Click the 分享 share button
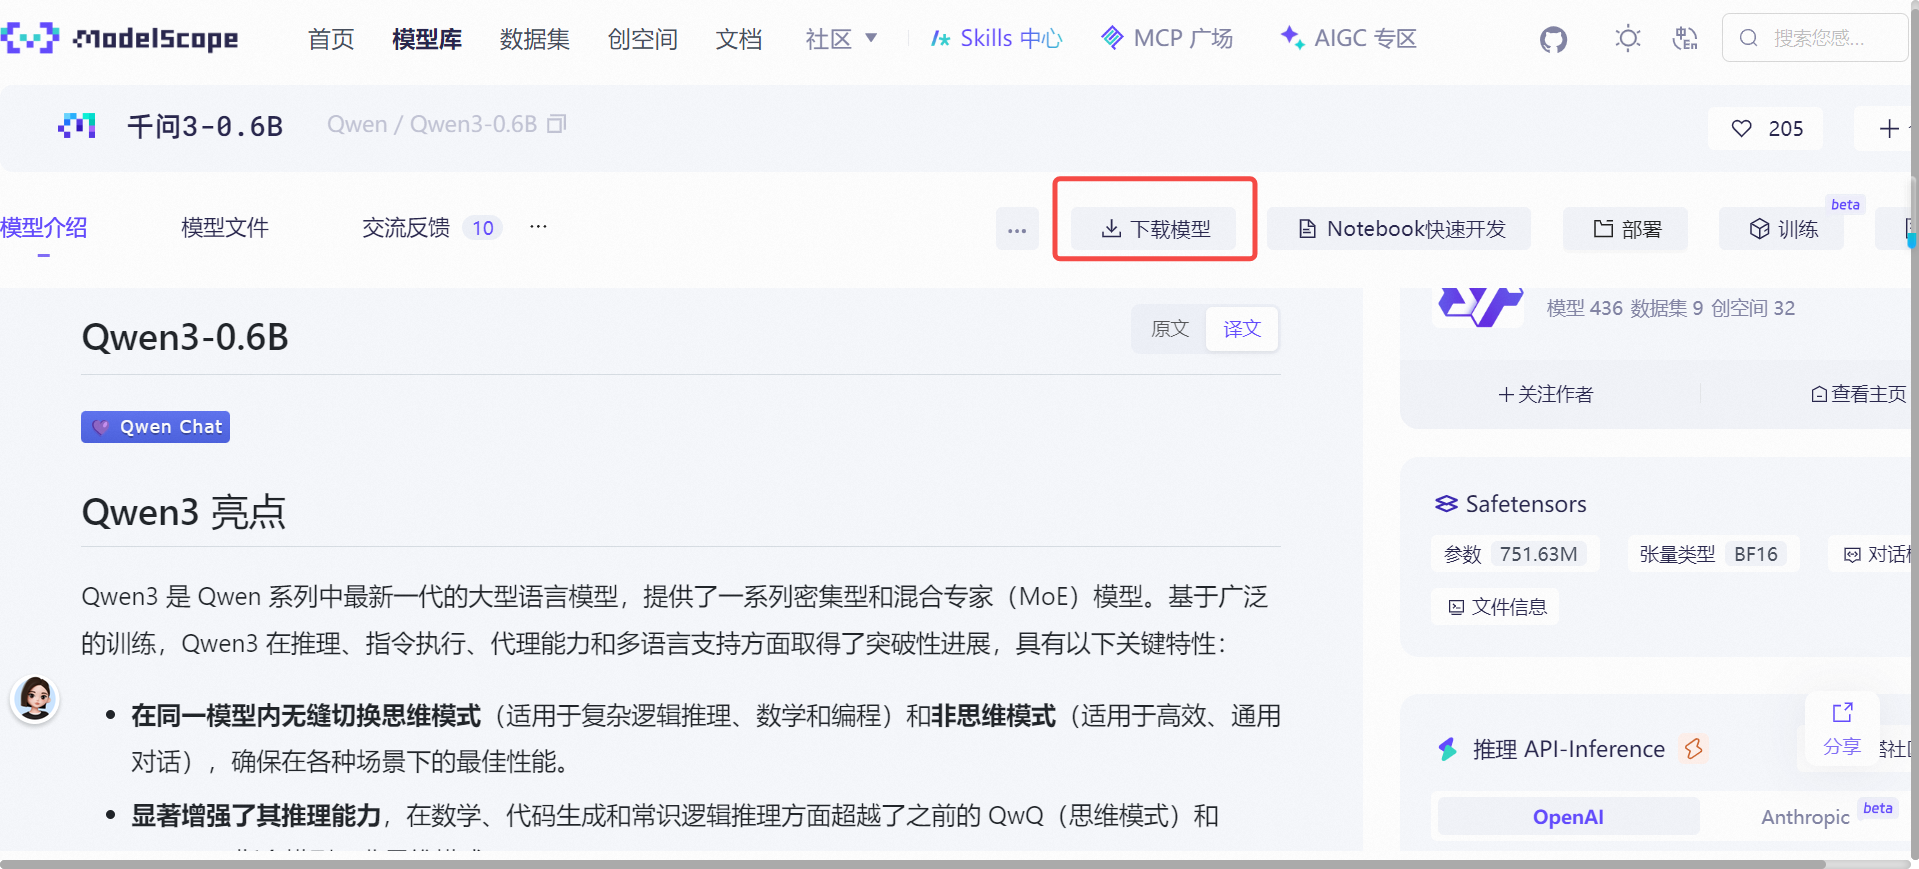Image resolution: width=1919 pixels, height=869 pixels. click(x=1842, y=729)
